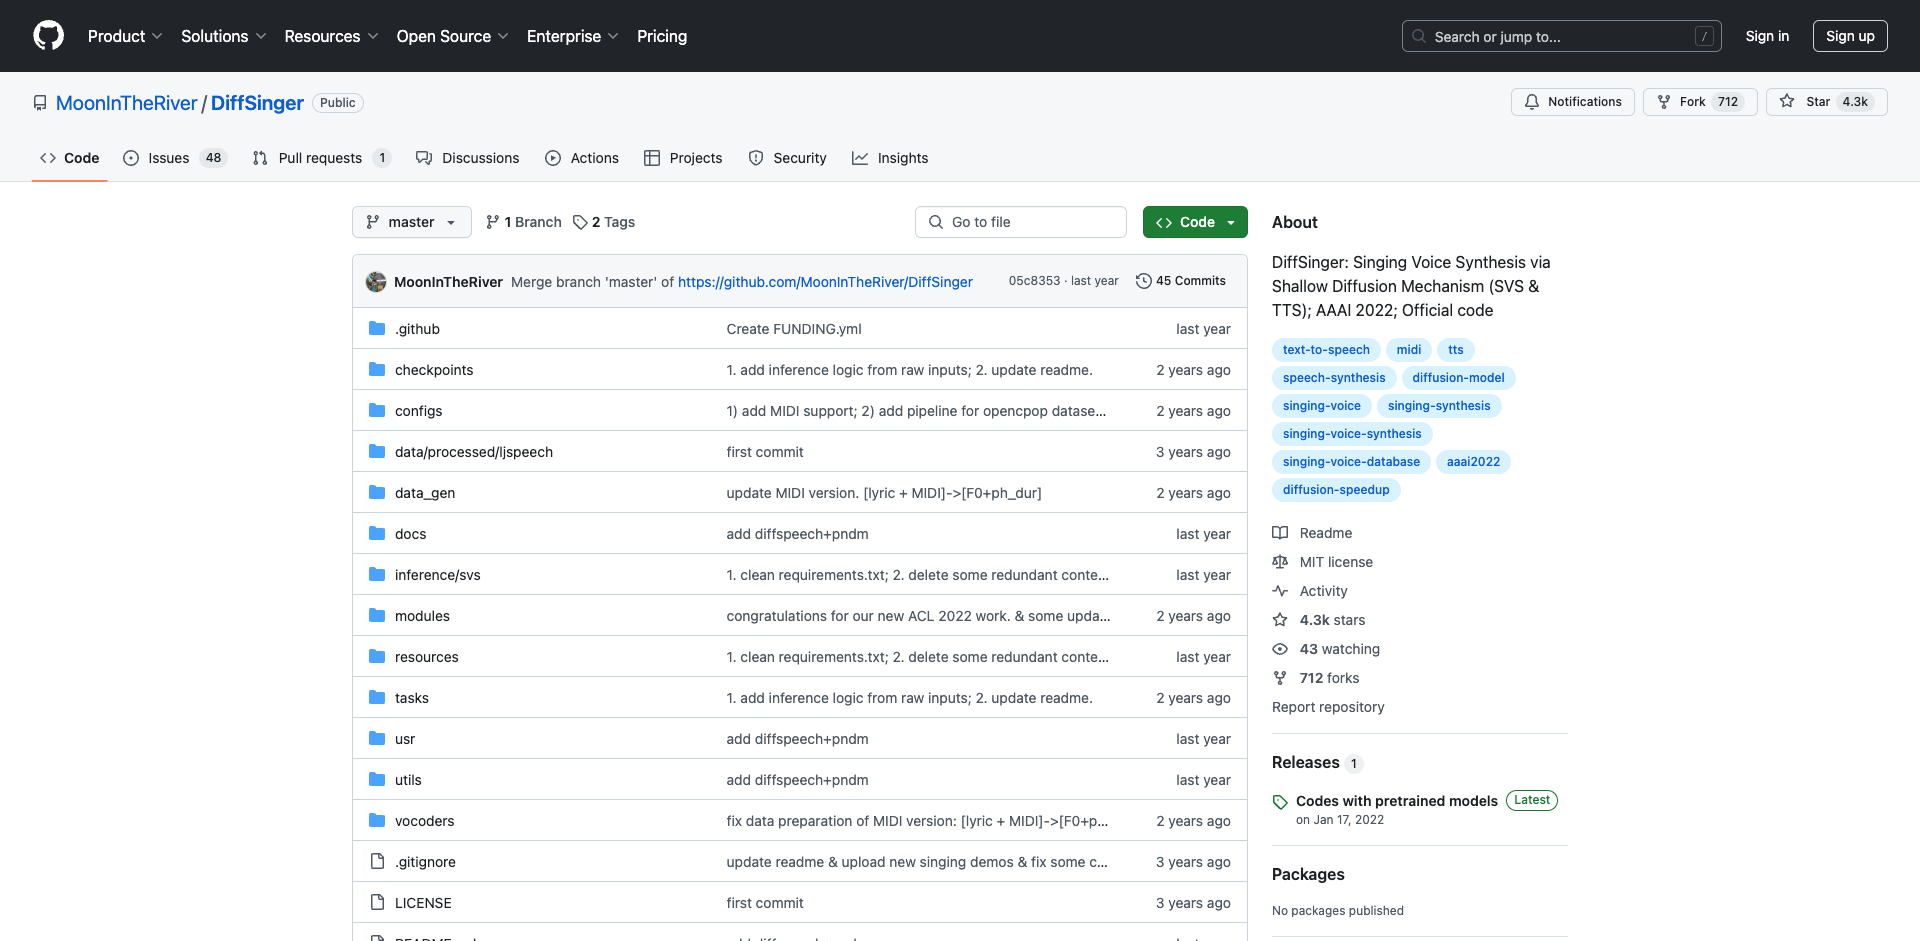Screen dimensions: 1920x941
Task: Switch to the Insights tab
Action: [890, 158]
